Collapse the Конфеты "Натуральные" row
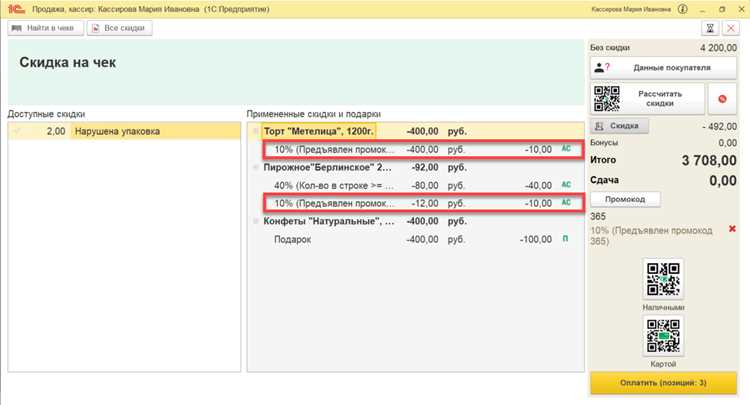Screen dimensions: 750x405 pos(255,221)
